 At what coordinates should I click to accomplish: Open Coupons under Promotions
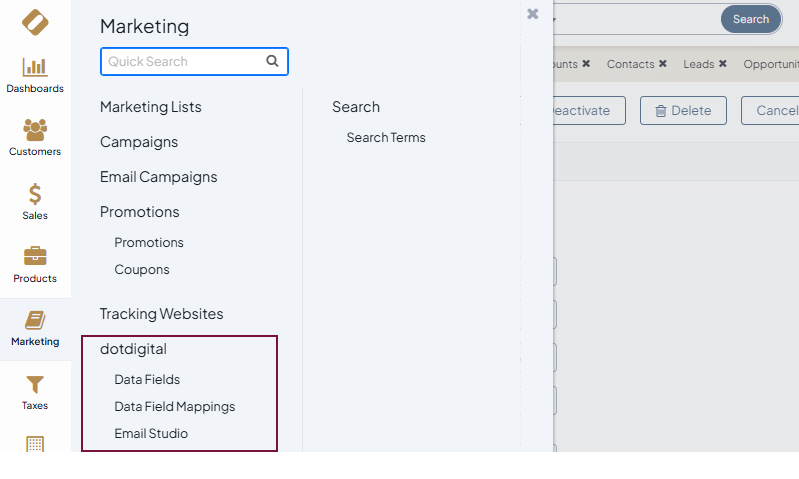tap(142, 269)
